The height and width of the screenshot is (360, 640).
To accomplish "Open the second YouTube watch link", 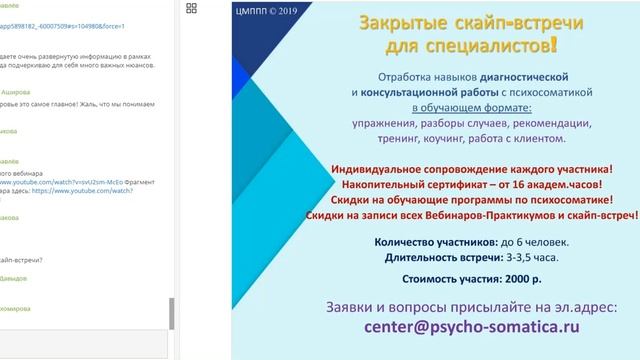I will pyautogui.click(x=82, y=191).
